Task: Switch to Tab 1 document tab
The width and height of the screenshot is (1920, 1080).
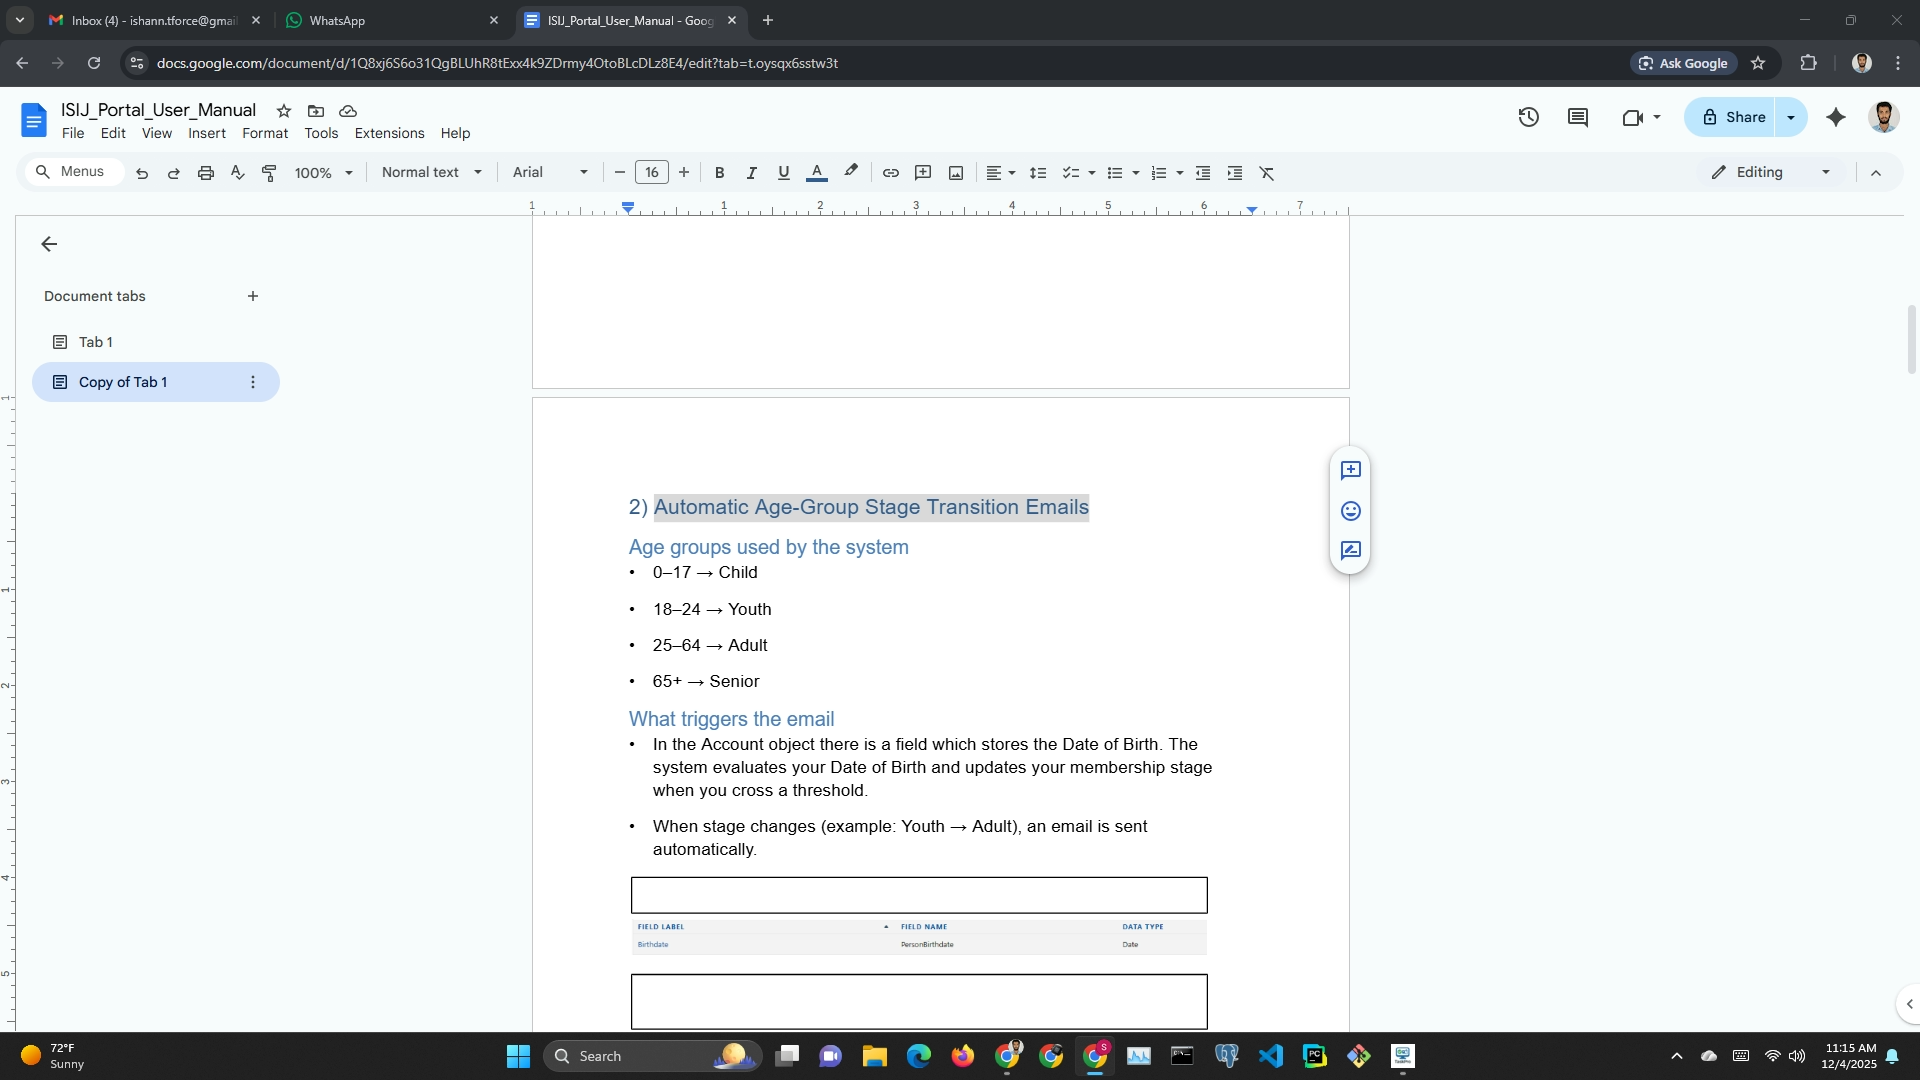Action: point(96,342)
